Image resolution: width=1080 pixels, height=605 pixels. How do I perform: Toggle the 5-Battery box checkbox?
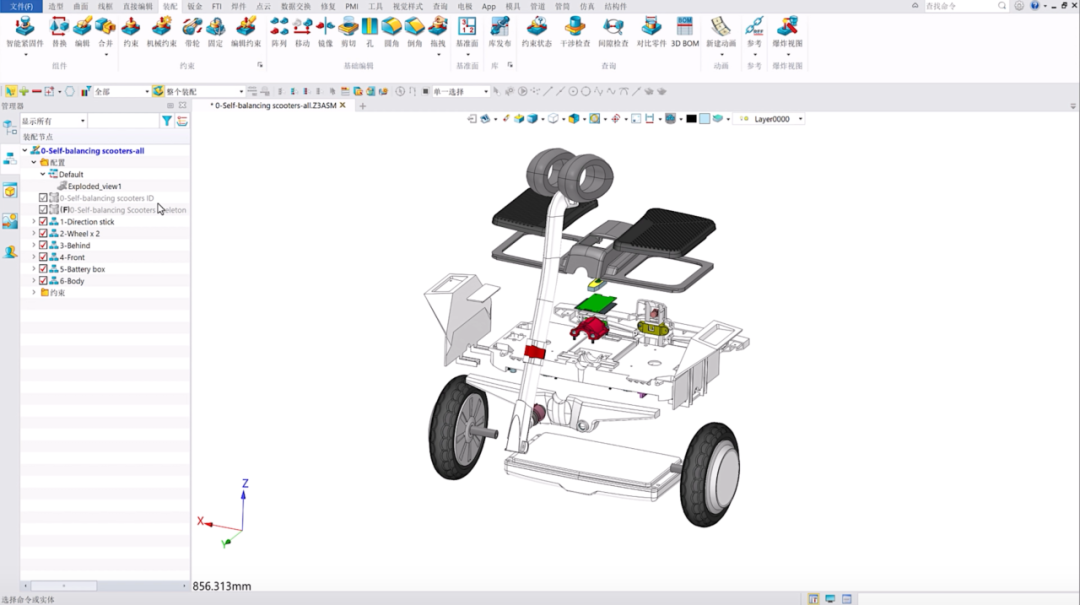coord(43,269)
